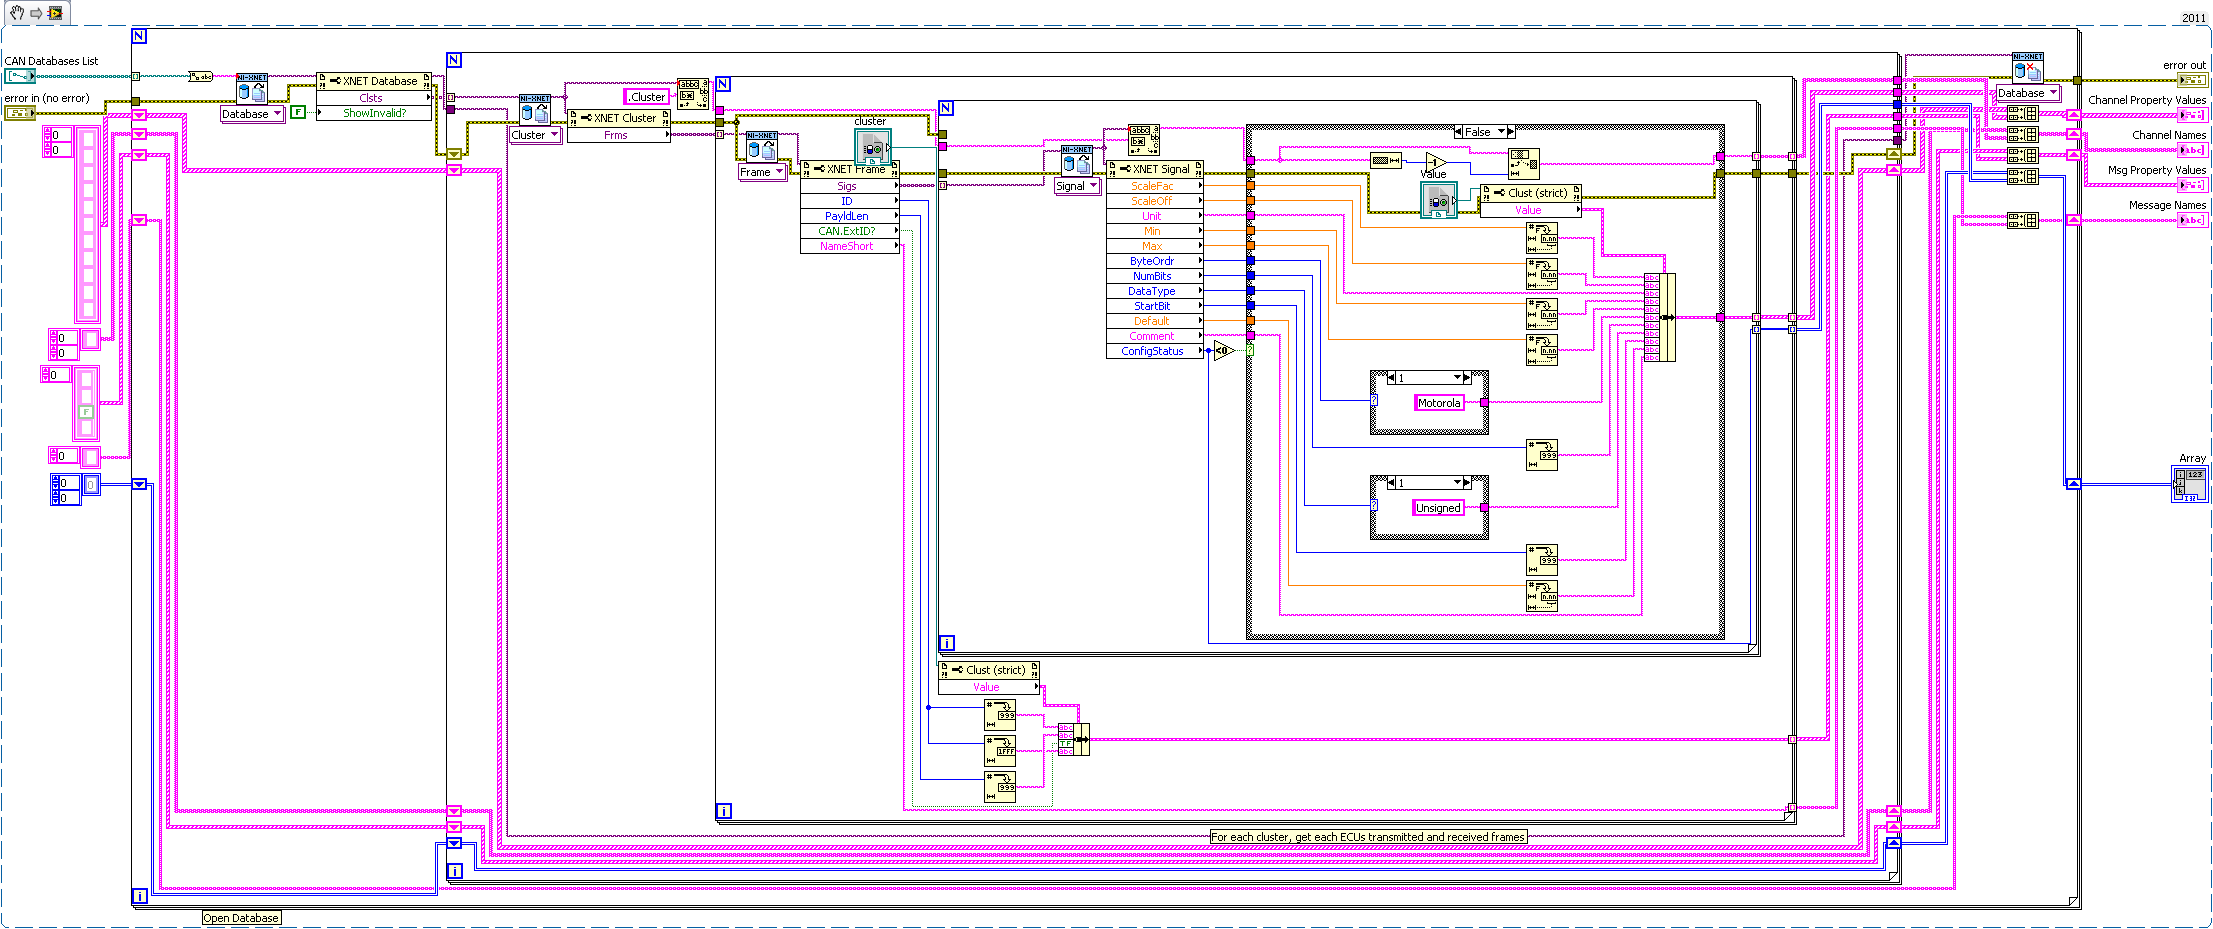Click the NI-XNET node above the Signal selector
The image size is (2213, 929).
point(1077,161)
